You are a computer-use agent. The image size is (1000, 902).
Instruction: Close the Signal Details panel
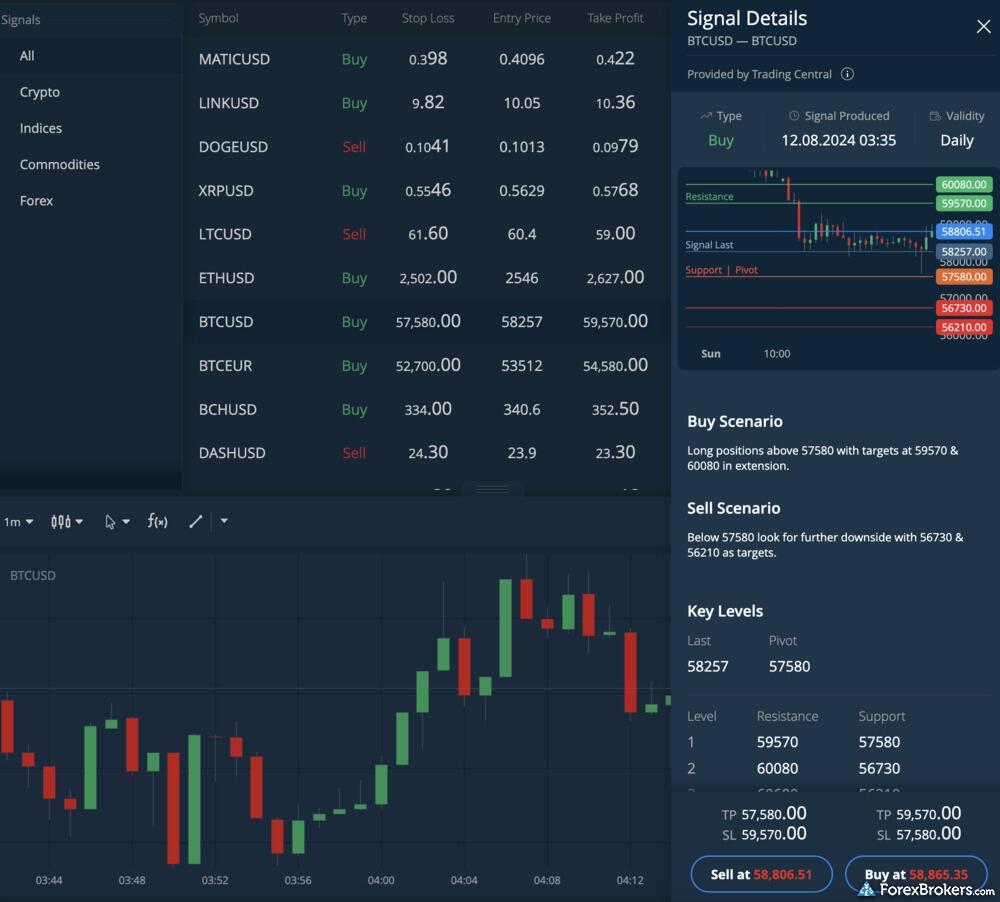(x=983, y=27)
